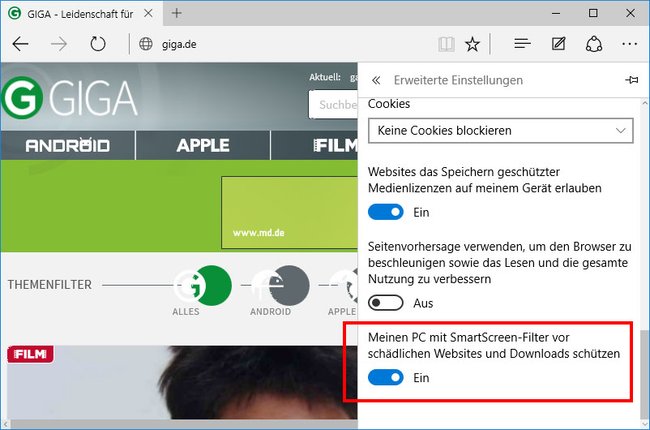Close the GIGA tab
The height and width of the screenshot is (430, 650).
point(148,13)
